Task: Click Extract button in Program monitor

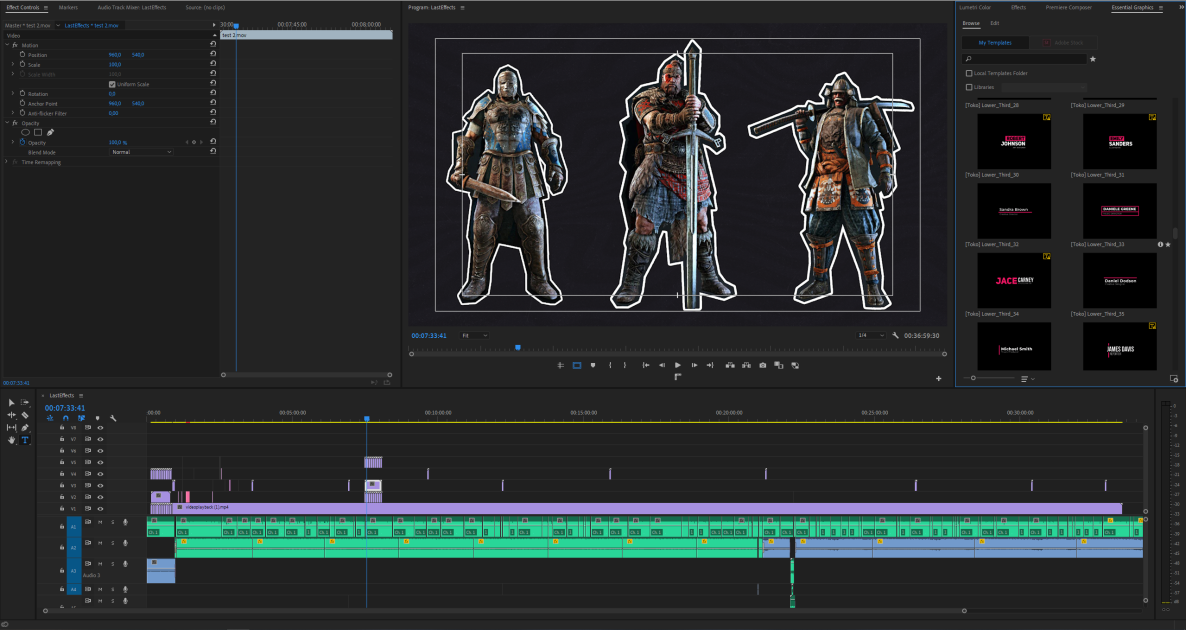Action: pyautogui.click(x=747, y=365)
